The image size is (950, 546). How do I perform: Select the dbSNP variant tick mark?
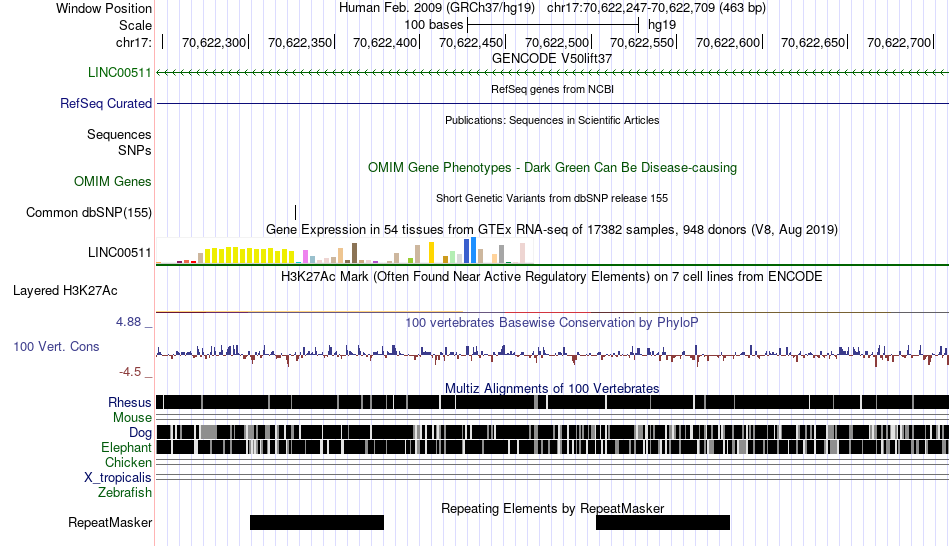click(296, 212)
